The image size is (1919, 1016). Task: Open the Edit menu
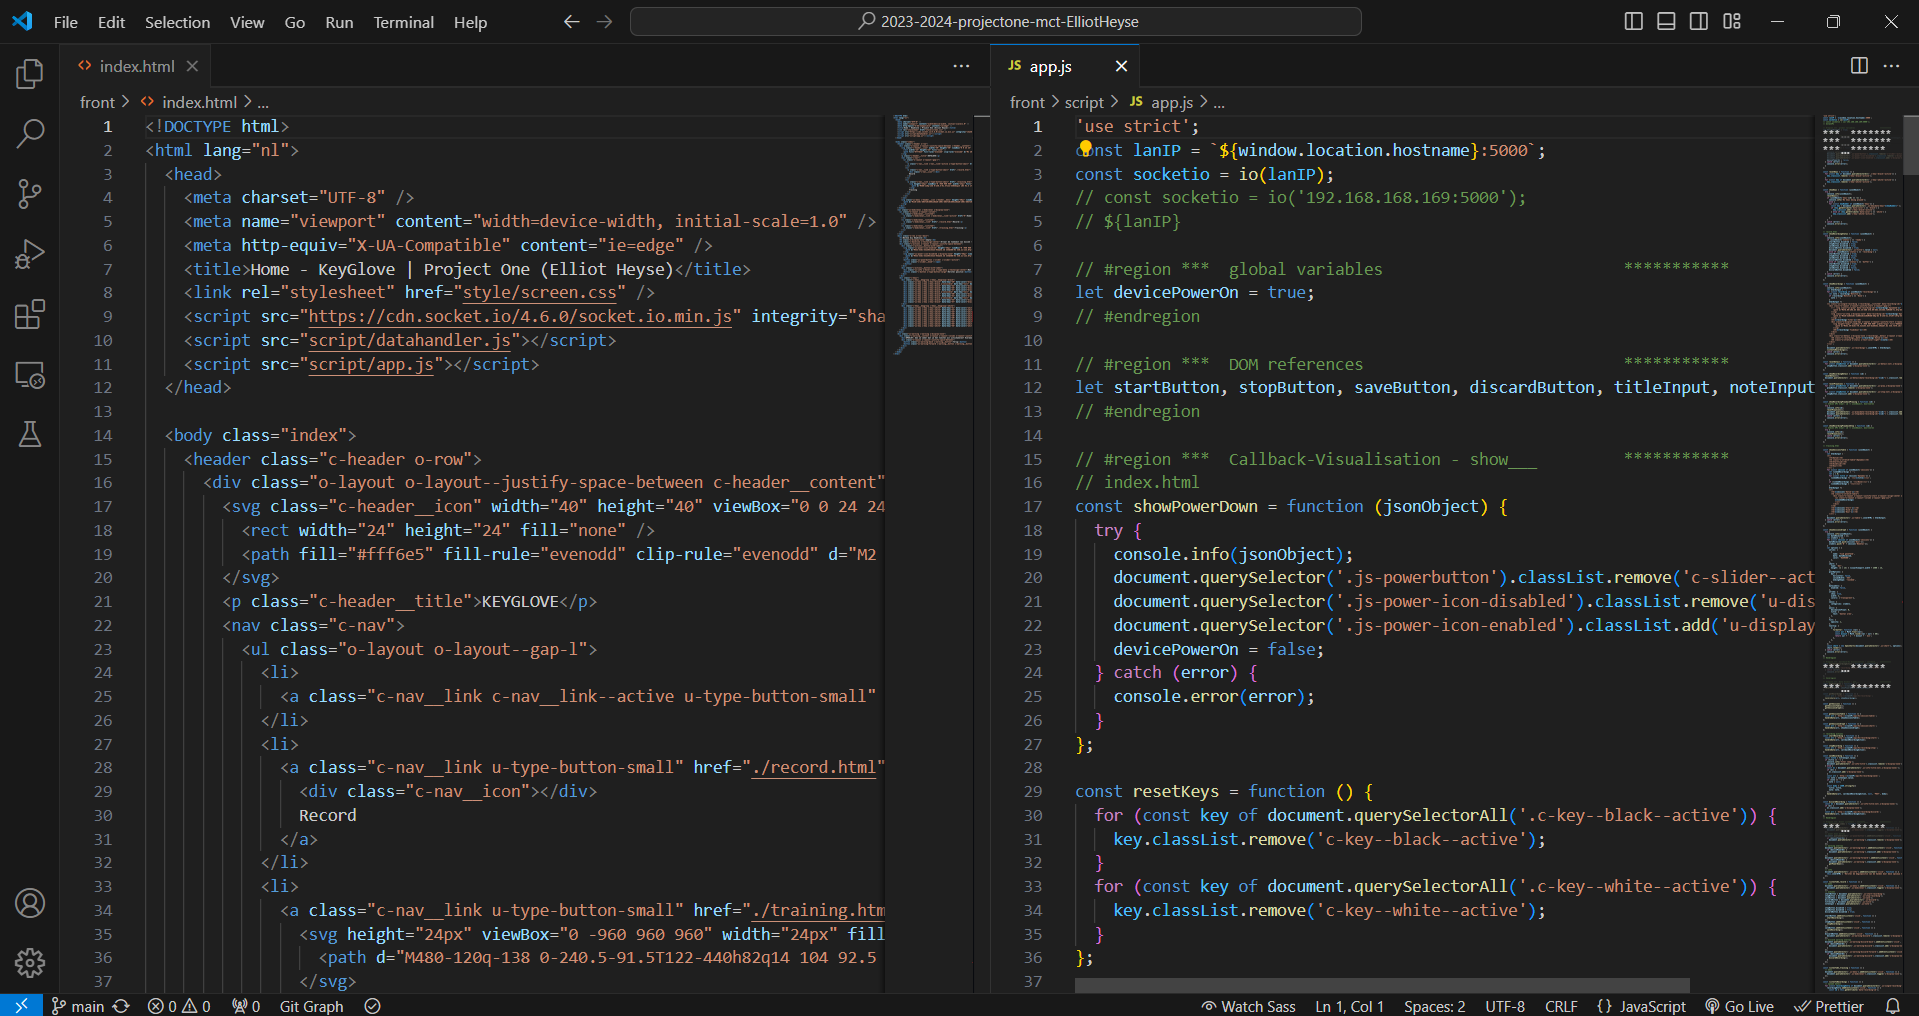coord(111,22)
